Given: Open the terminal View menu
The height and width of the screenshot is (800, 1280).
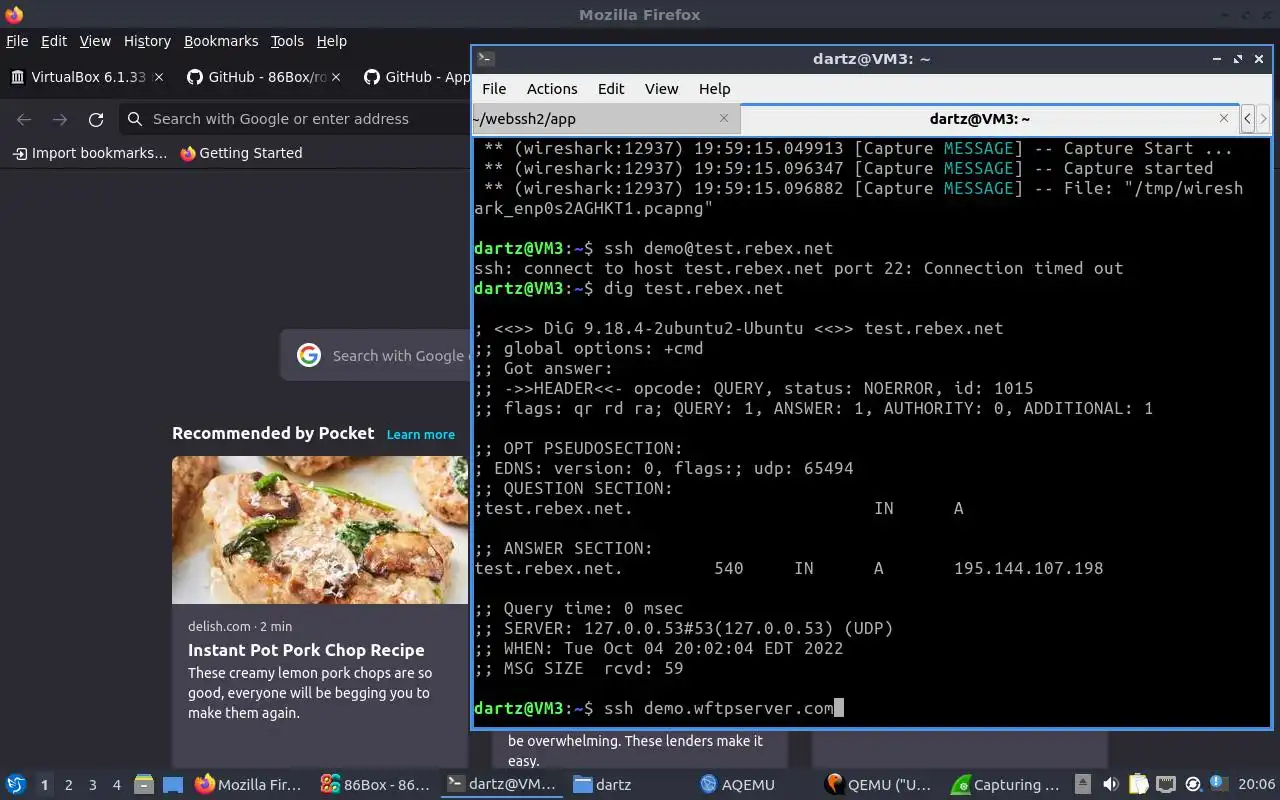Looking at the screenshot, I should [x=661, y=89].
